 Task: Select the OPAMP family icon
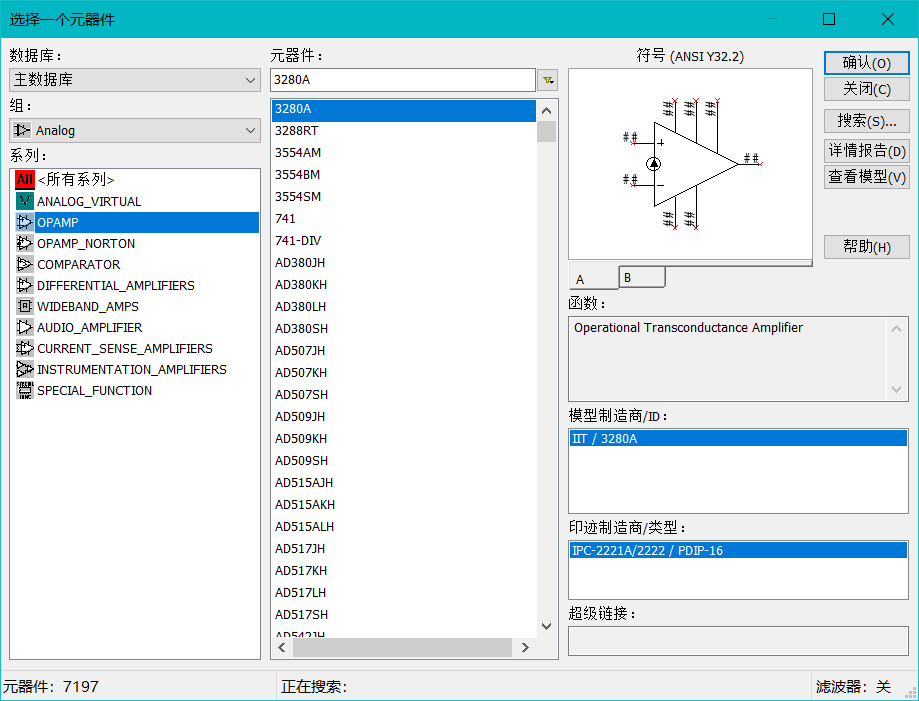[24, 222]
